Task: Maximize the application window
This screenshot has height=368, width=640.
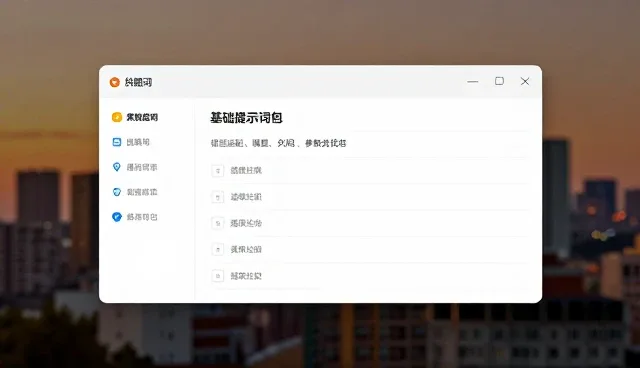Action: click(x=499, y=81)
